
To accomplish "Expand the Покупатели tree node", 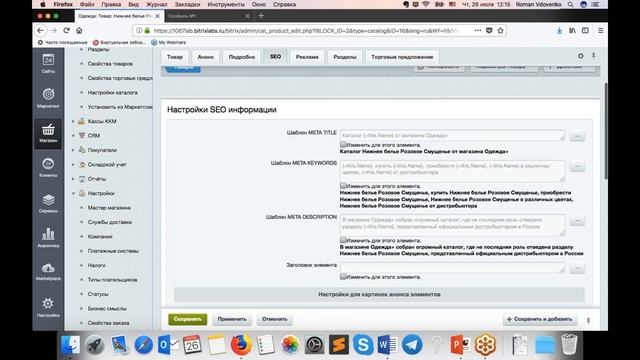I will pos(73,150).
